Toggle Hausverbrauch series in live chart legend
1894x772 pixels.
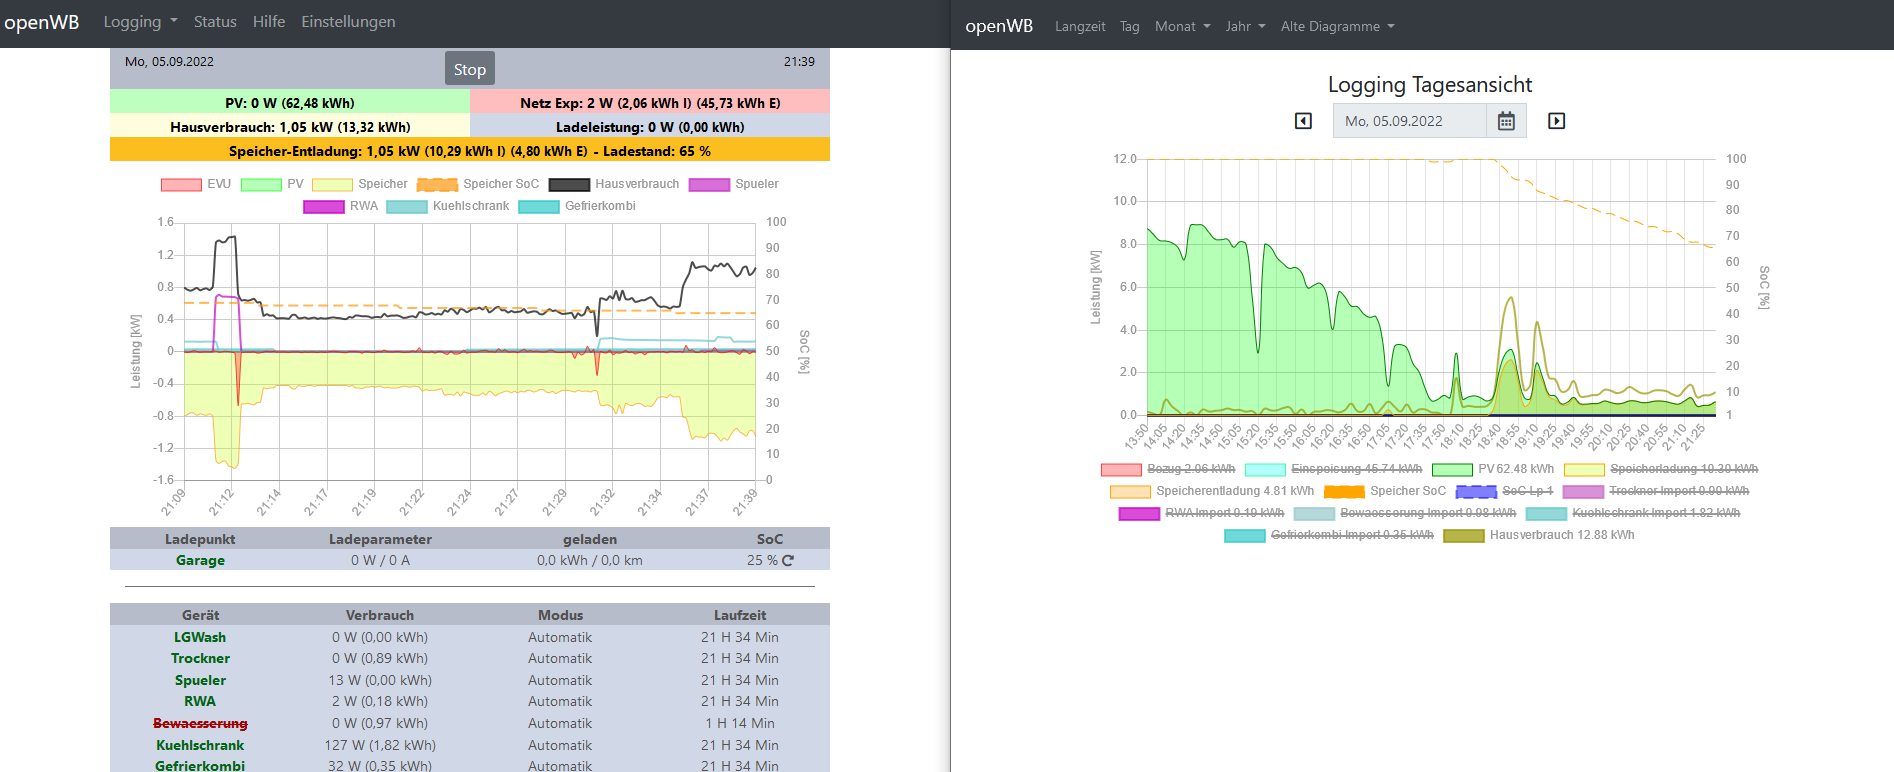(x=569, y=185)
